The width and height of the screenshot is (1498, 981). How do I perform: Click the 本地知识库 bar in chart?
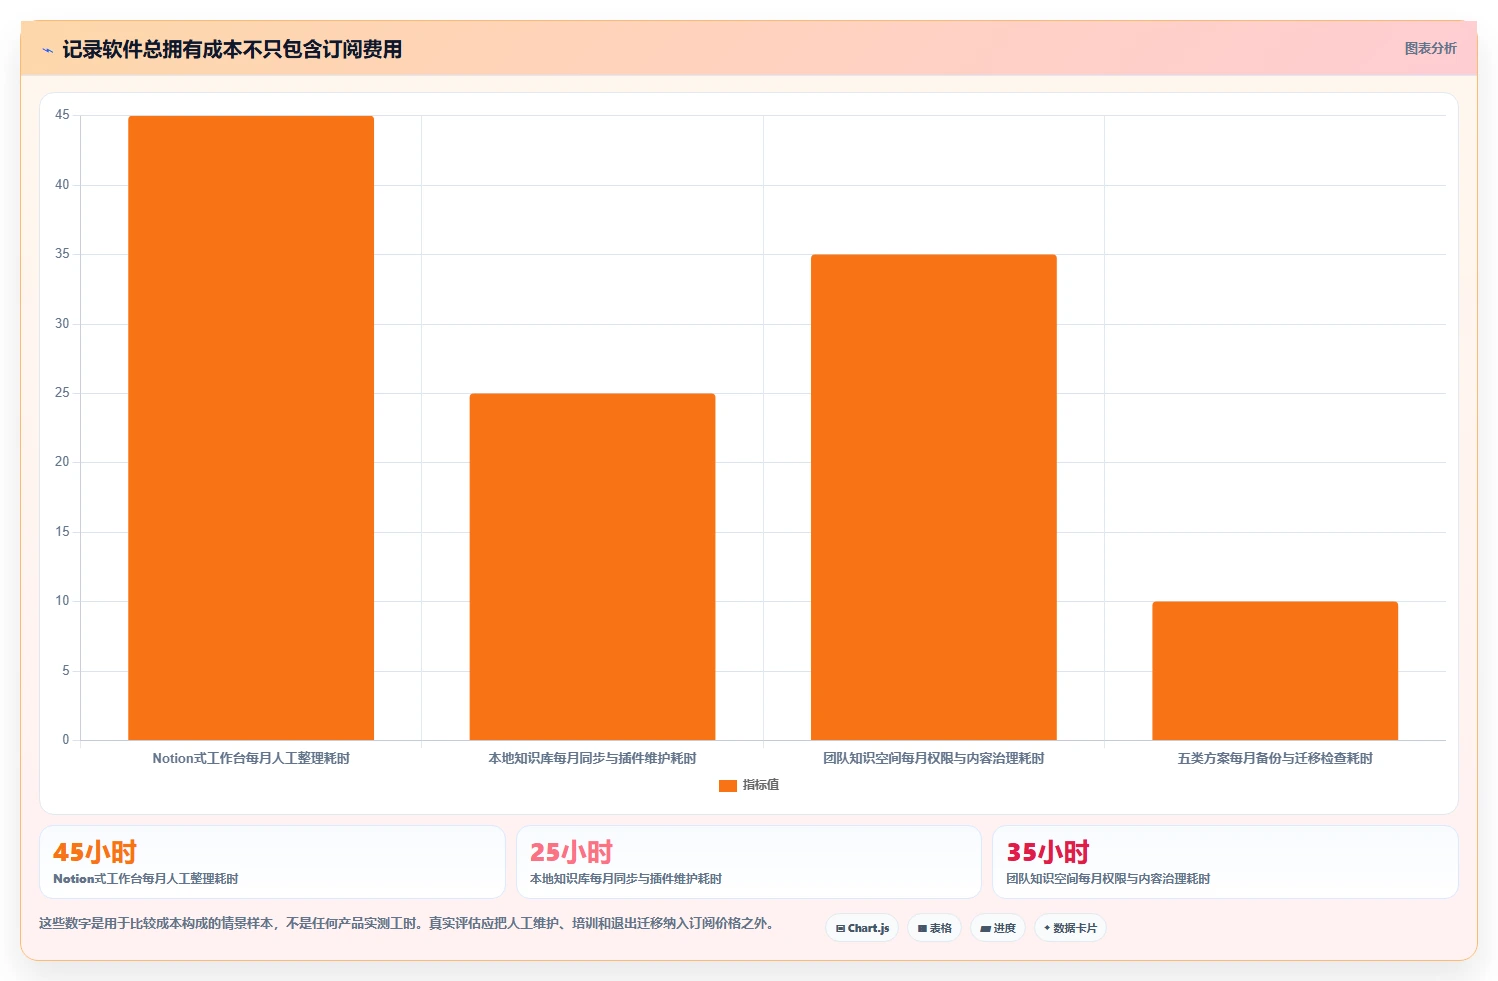(x=592, y=567)
